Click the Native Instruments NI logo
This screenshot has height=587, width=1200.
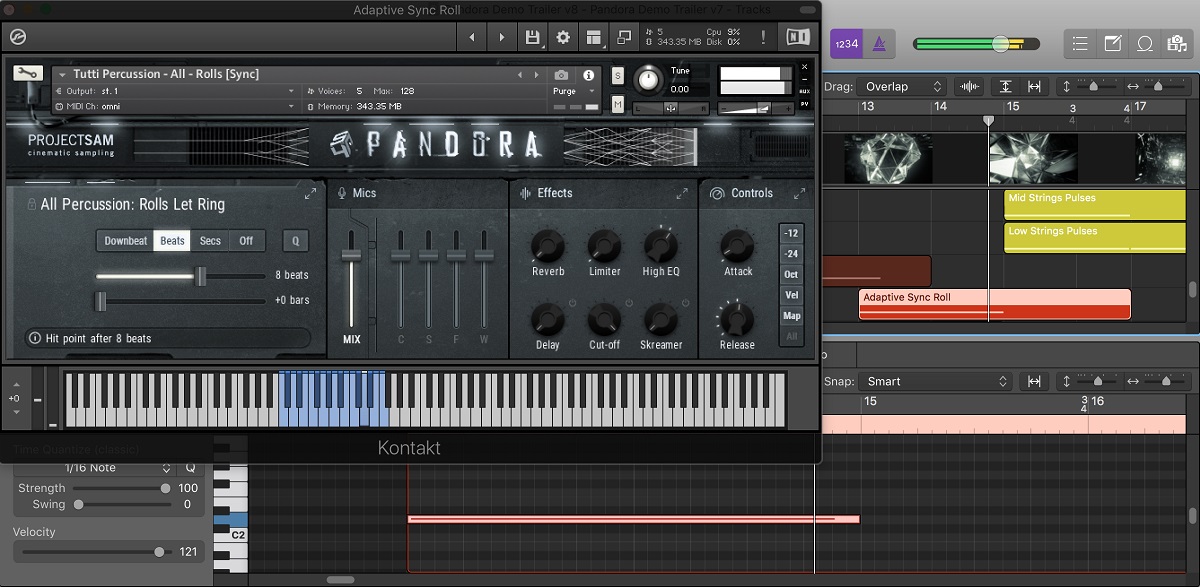pyautogui.click(x=797, y=38)
